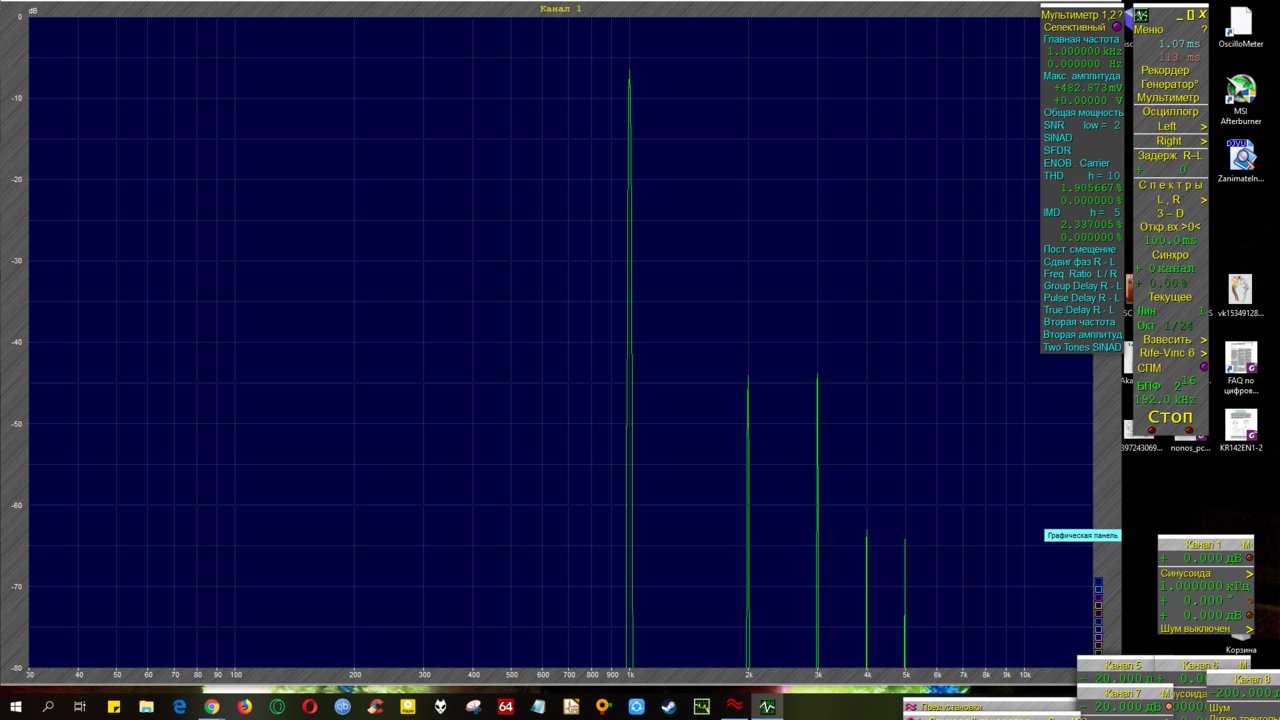This screenshot has height=720, width=1280.
Task: Select Осциллогр in control panel
Action: pyautogui.click(x=1170, y=112)
